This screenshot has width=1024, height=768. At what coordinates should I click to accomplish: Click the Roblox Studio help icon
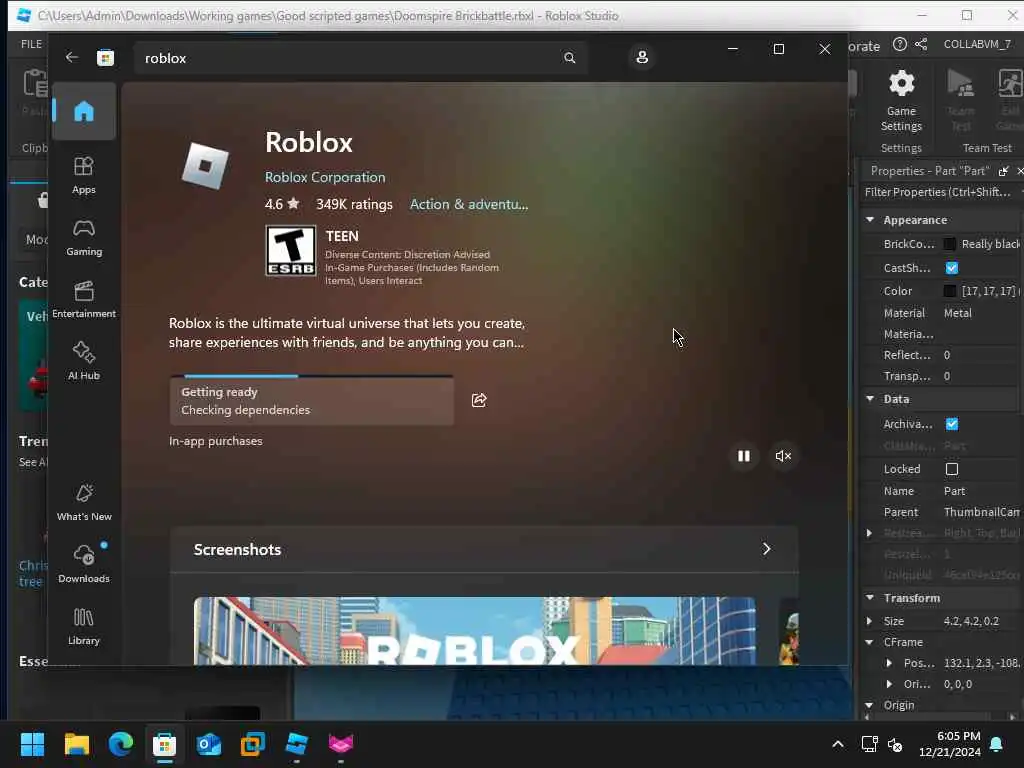(899, 44)
